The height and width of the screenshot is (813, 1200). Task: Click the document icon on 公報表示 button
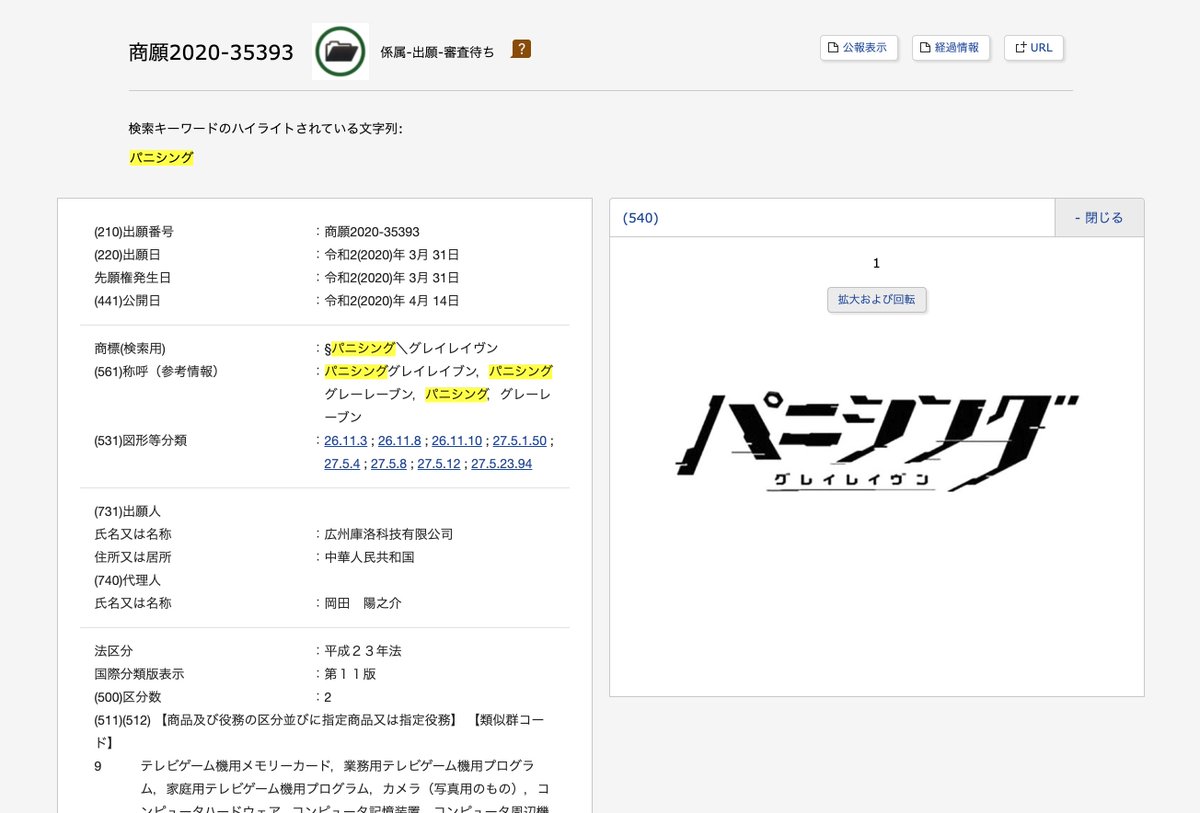pyautogui.click(x=833, y=47)
